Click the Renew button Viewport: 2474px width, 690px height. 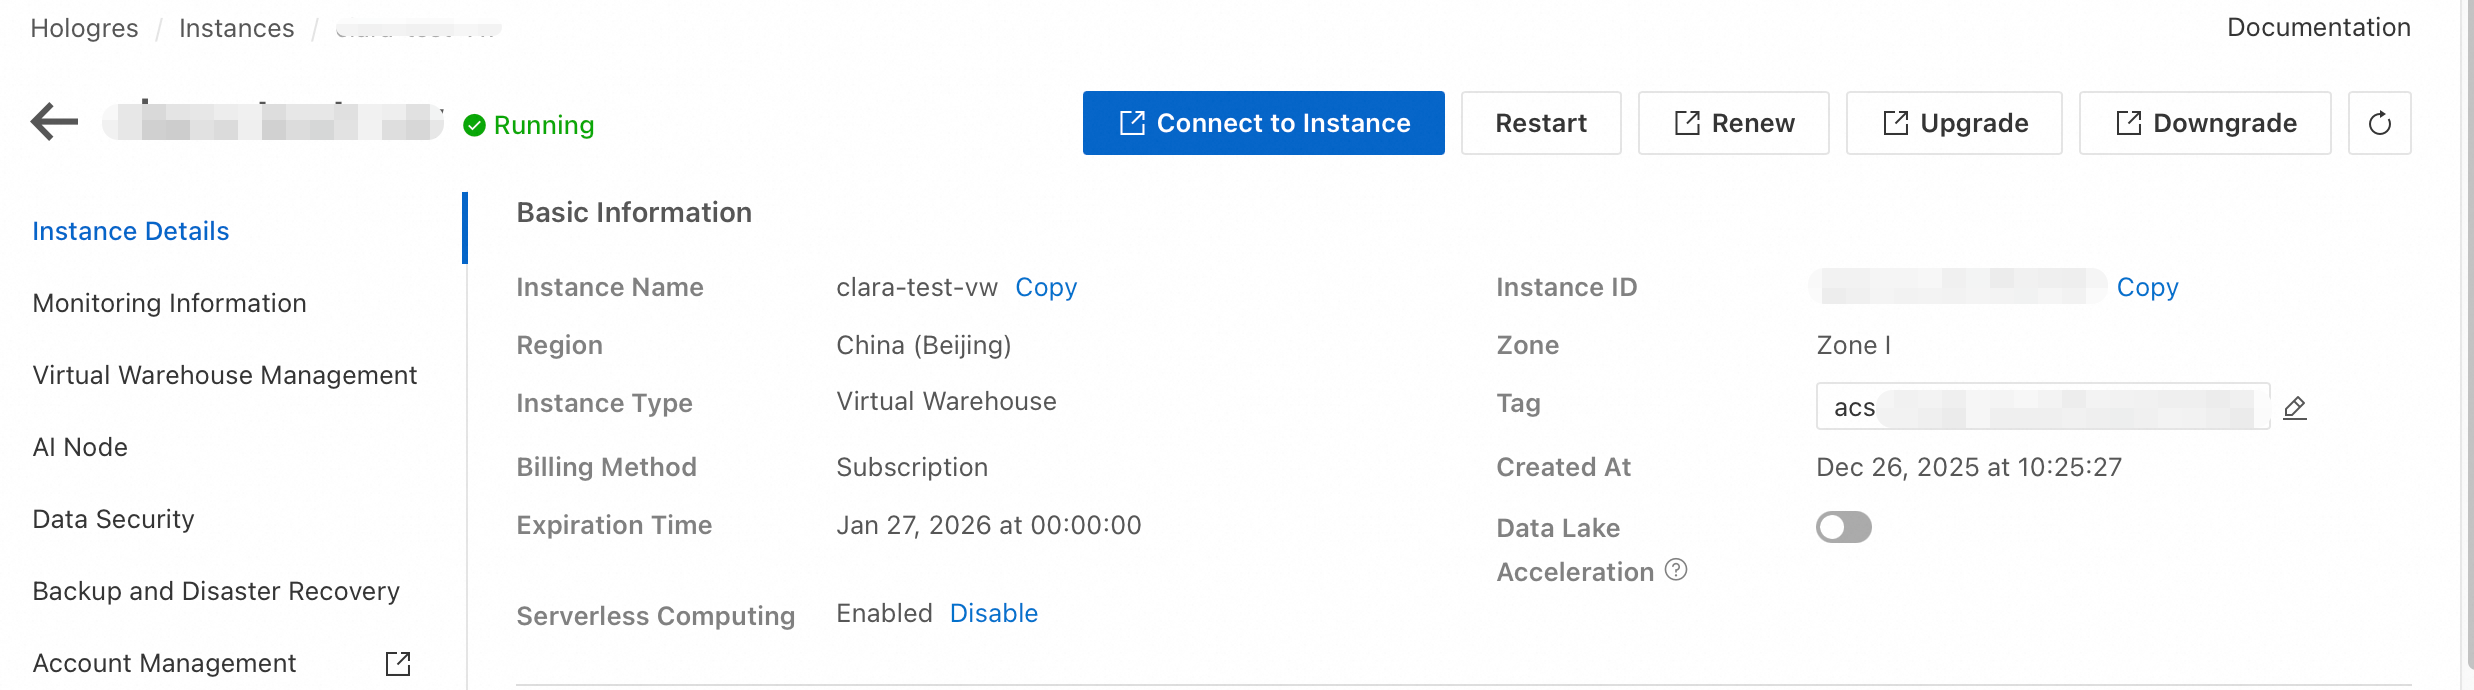coord(1733,123)
